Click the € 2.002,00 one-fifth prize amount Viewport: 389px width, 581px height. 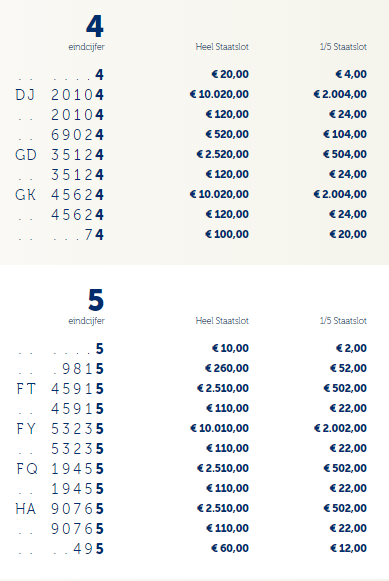click(x=340, y=429)
